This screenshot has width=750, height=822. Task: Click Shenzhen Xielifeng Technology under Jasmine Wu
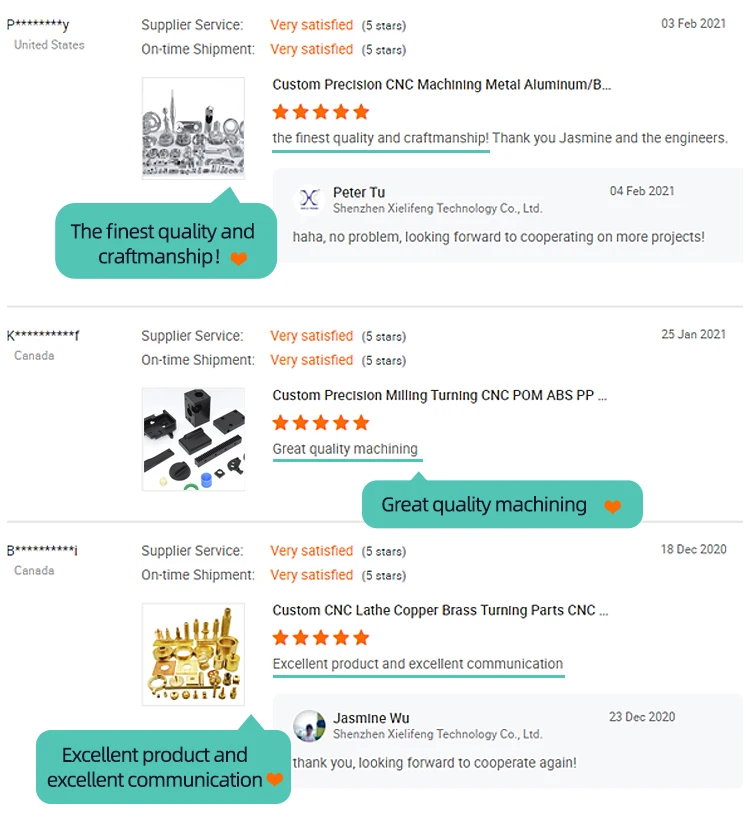click(x=437, y=734)
